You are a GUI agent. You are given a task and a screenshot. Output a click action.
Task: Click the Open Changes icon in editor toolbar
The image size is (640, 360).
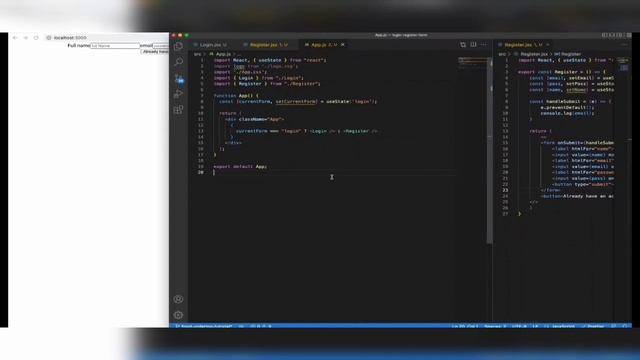pos(463,44)
